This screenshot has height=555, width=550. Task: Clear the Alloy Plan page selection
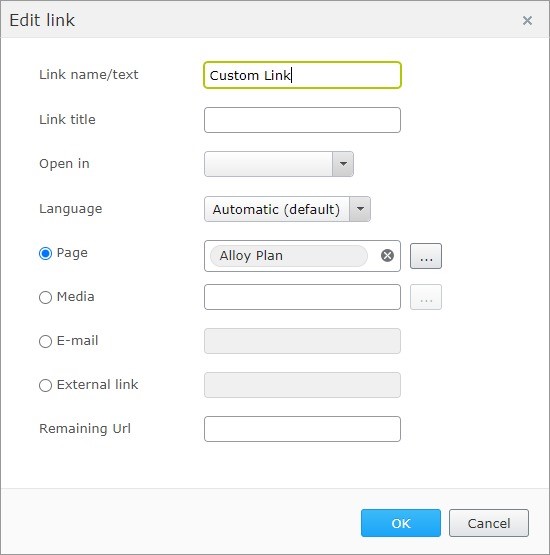[387, 255]
